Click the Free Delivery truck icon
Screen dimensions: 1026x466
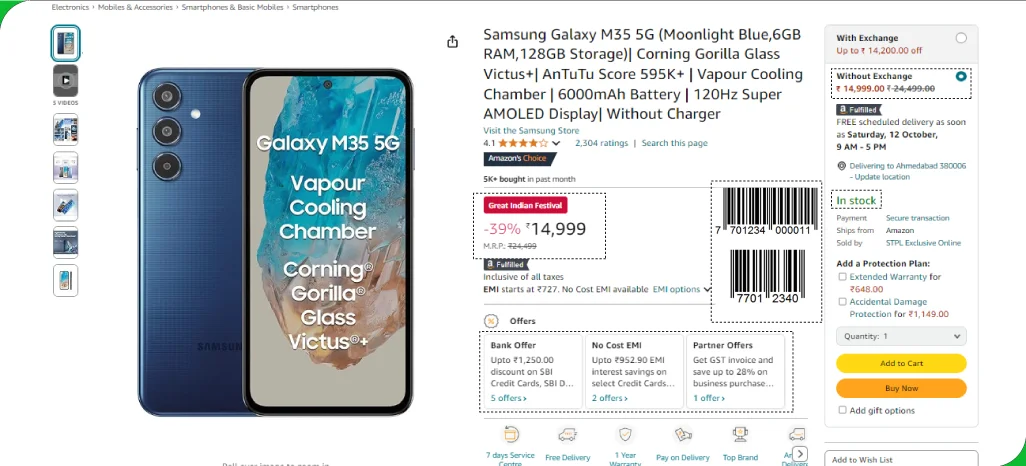point(567,434)
